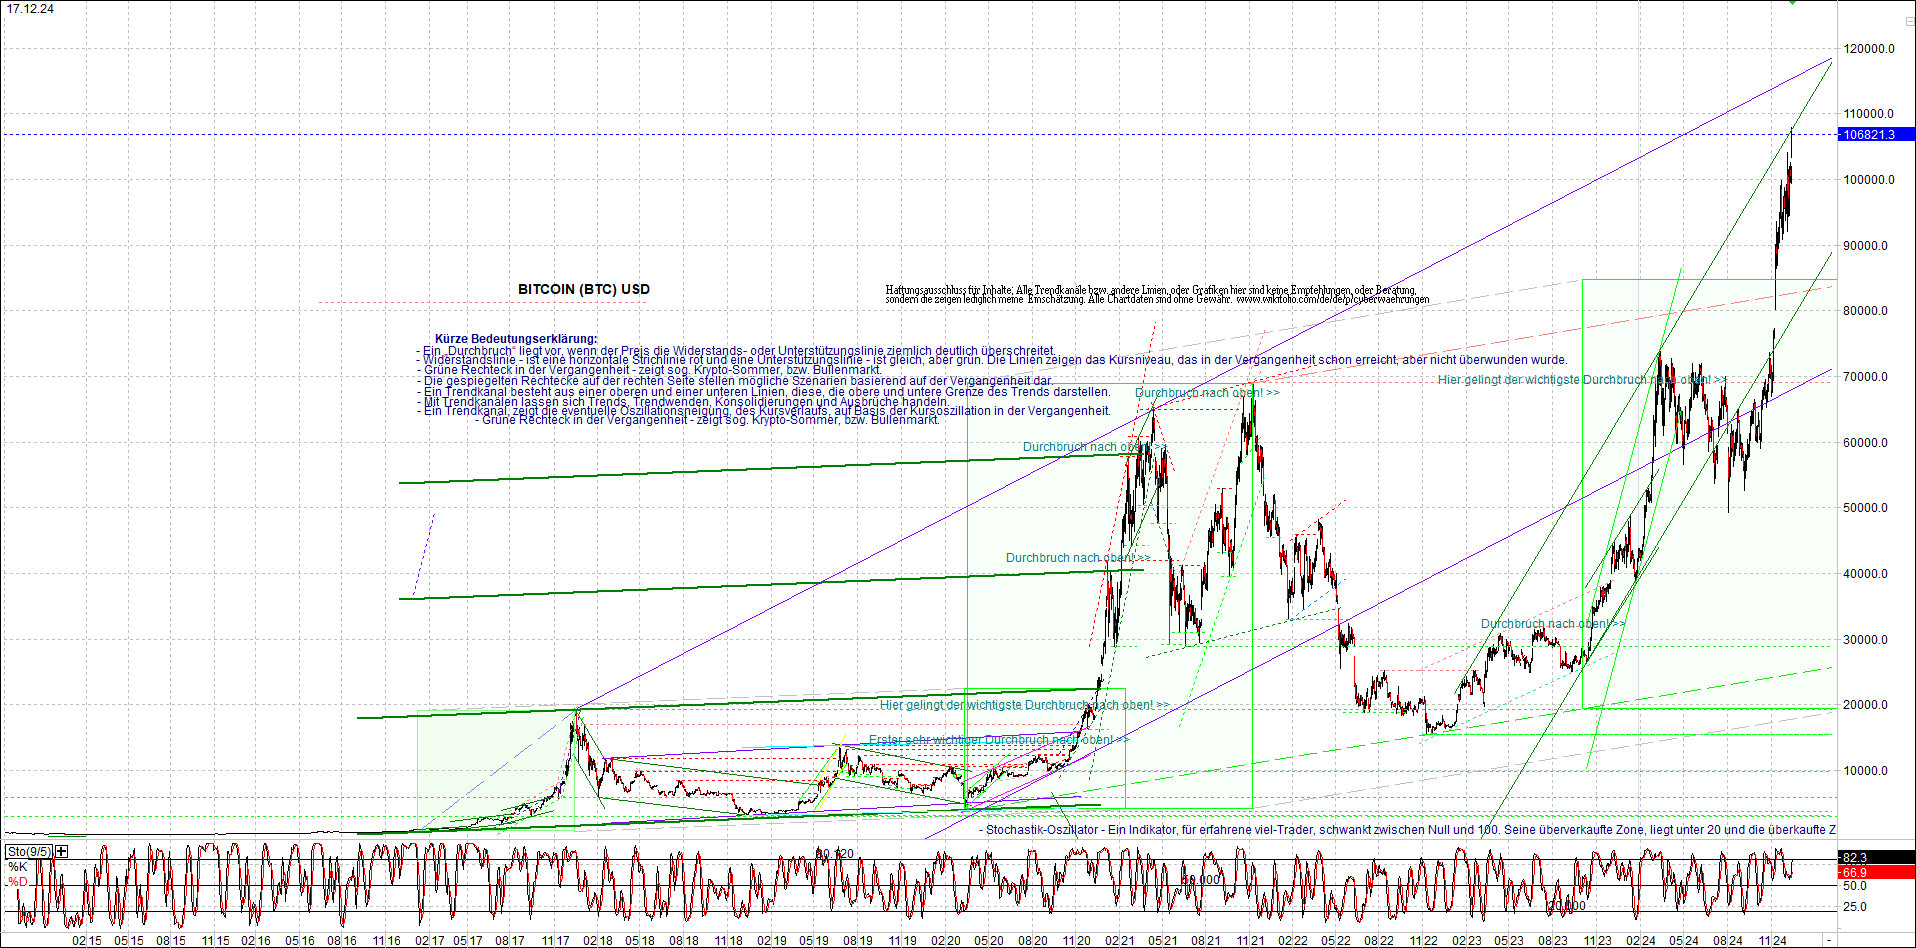Click the 50000.0 price axis label
The height and width of the screenshot is (948, 1916).
point(1866,508)
